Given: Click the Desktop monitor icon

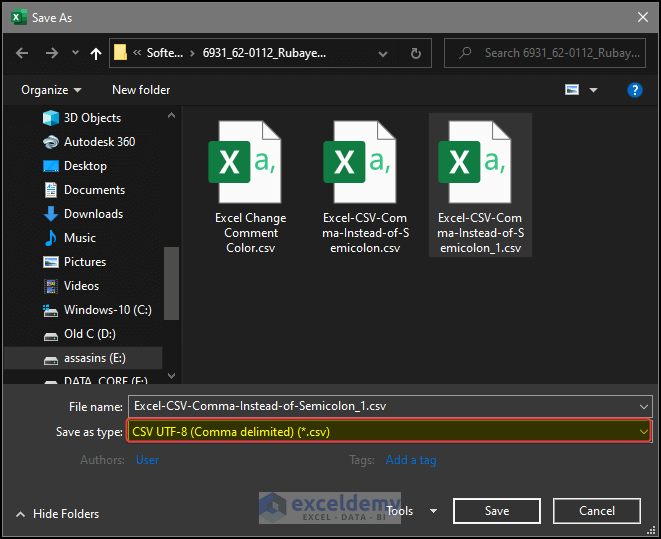Looking at the screenshot, I should pyautogui.click(x=51, y=166).
